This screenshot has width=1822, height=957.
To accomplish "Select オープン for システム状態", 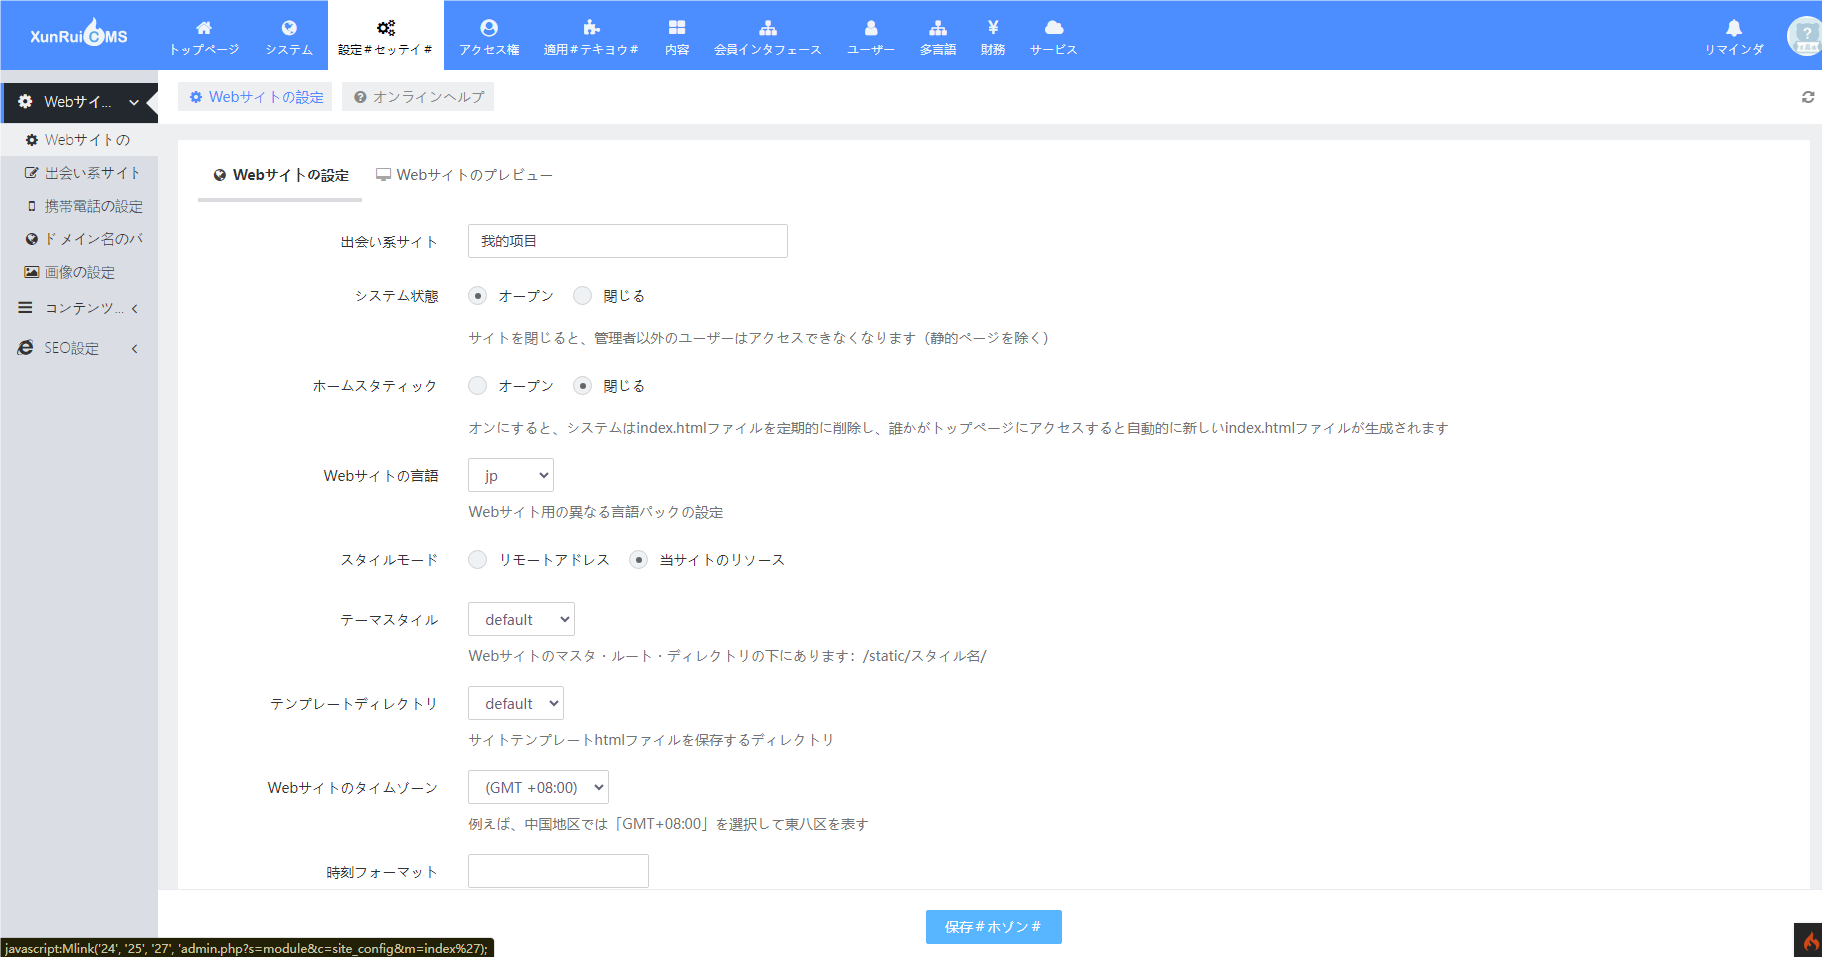I will click(x=478, y=296).
